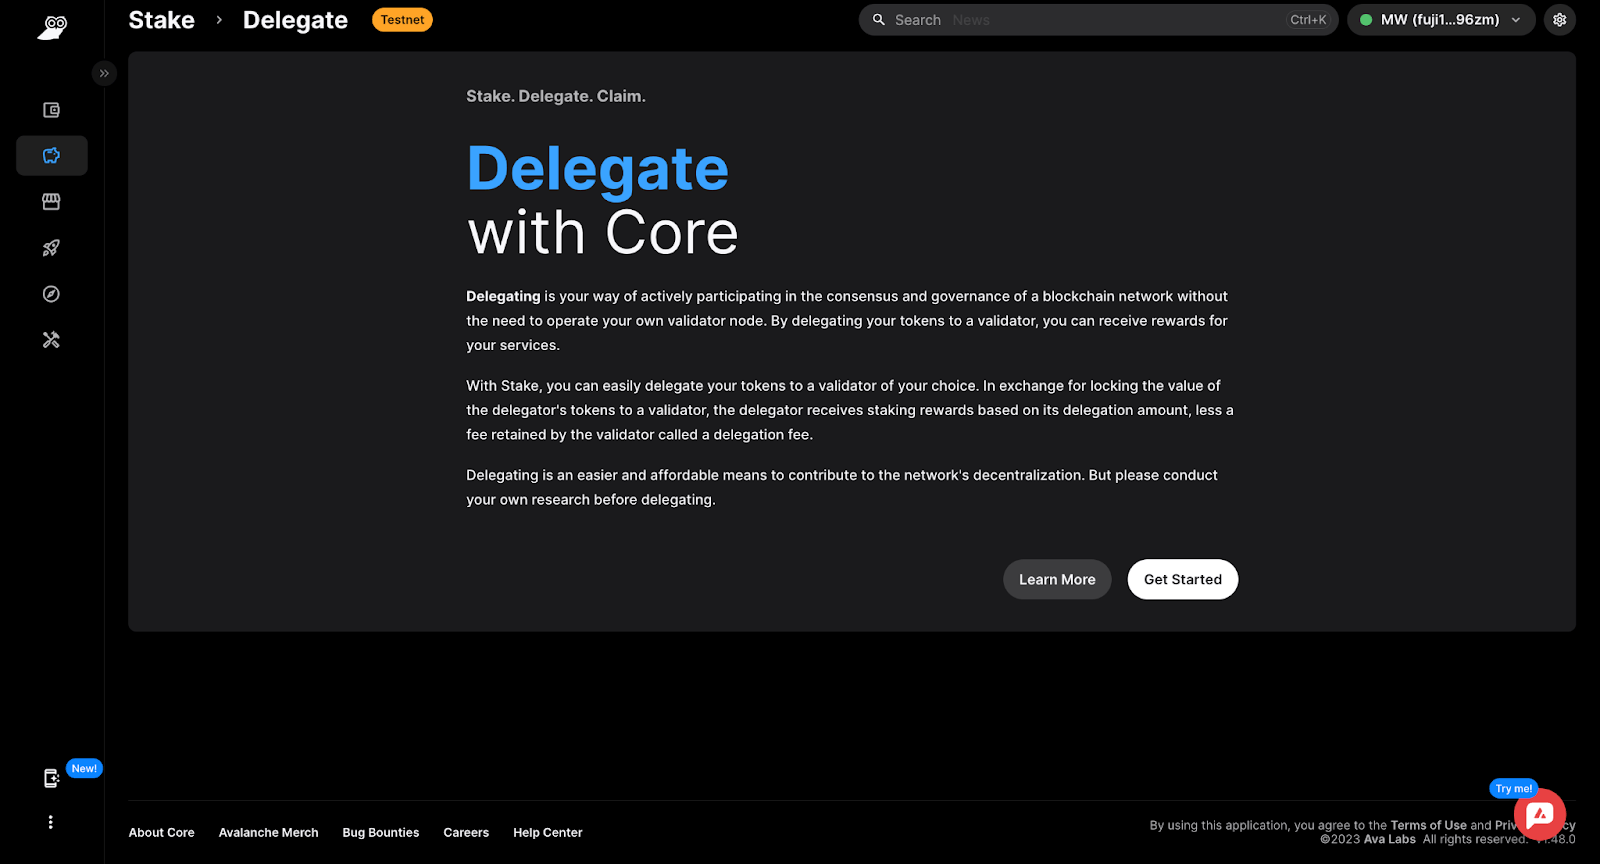Open the rocket sidebar icon
This screenshot has height=864, width=1600.
(52, 248)
